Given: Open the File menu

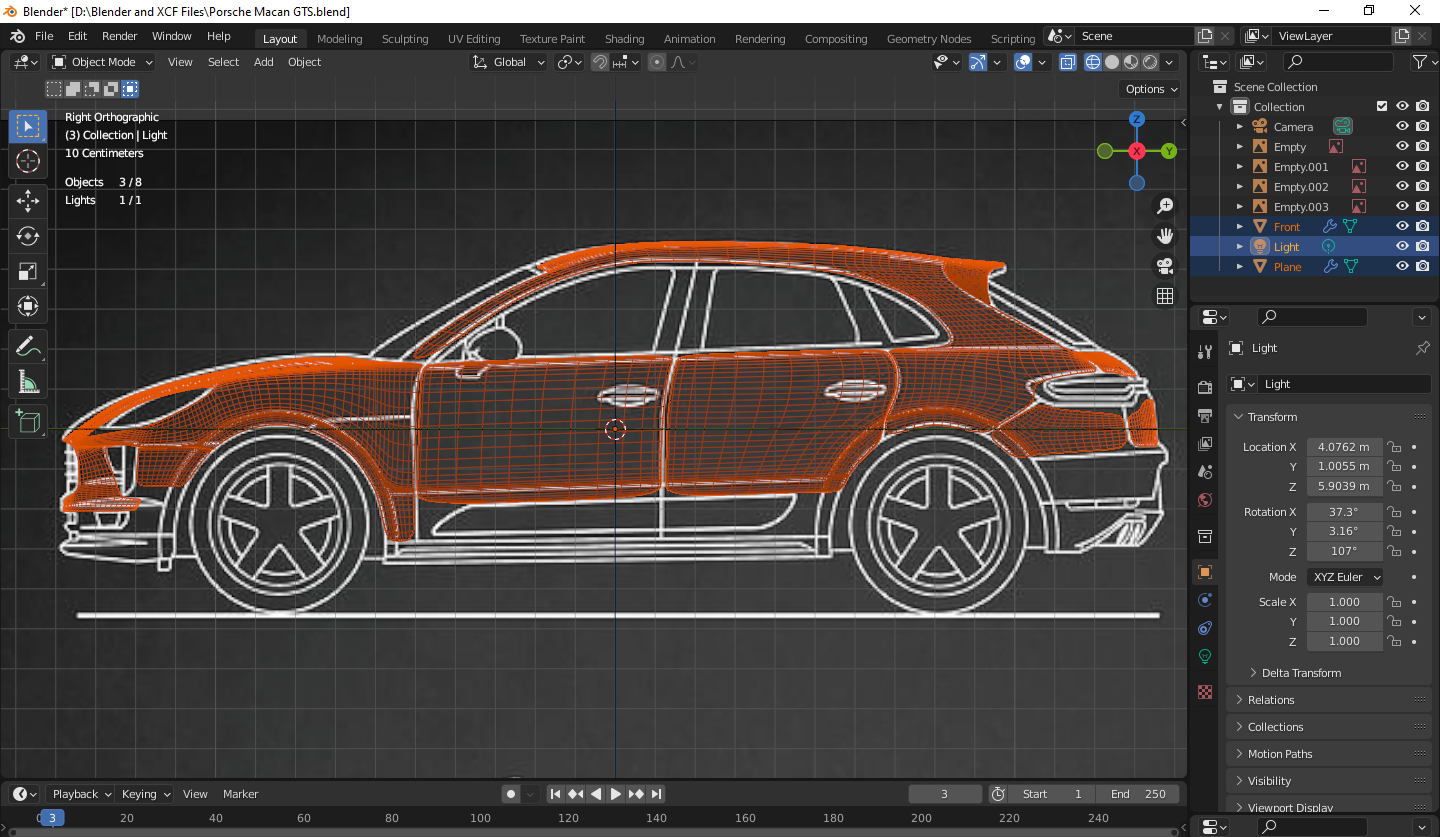Looking at the screenshot, I should click(x=44, y=36).
